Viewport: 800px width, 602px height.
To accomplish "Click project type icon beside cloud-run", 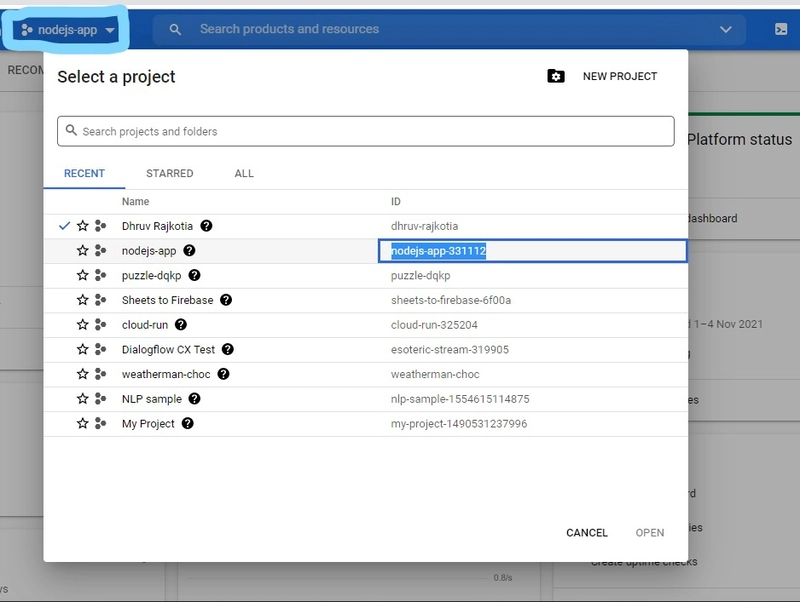I will point(101,324).
